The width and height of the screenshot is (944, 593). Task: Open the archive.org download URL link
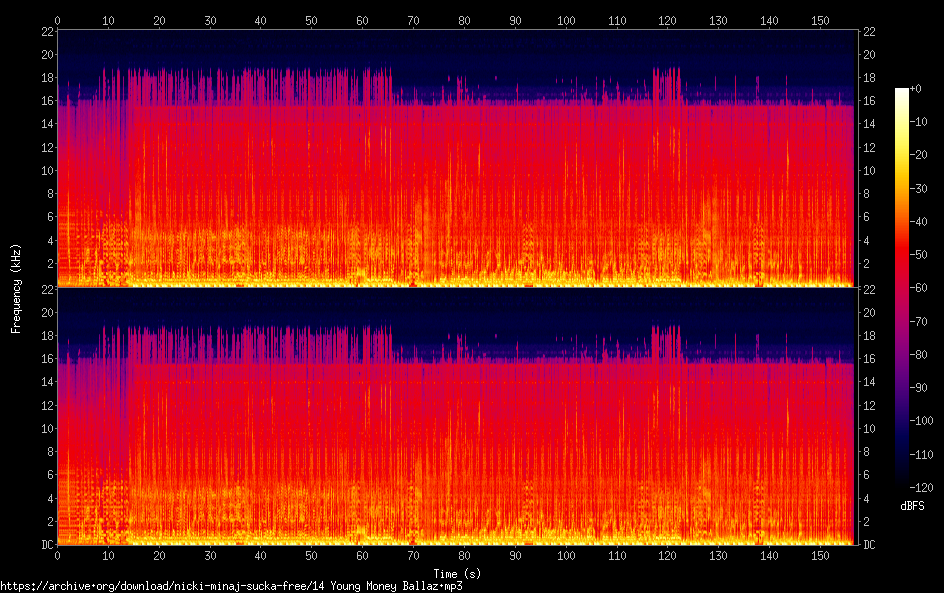(231, 586)
